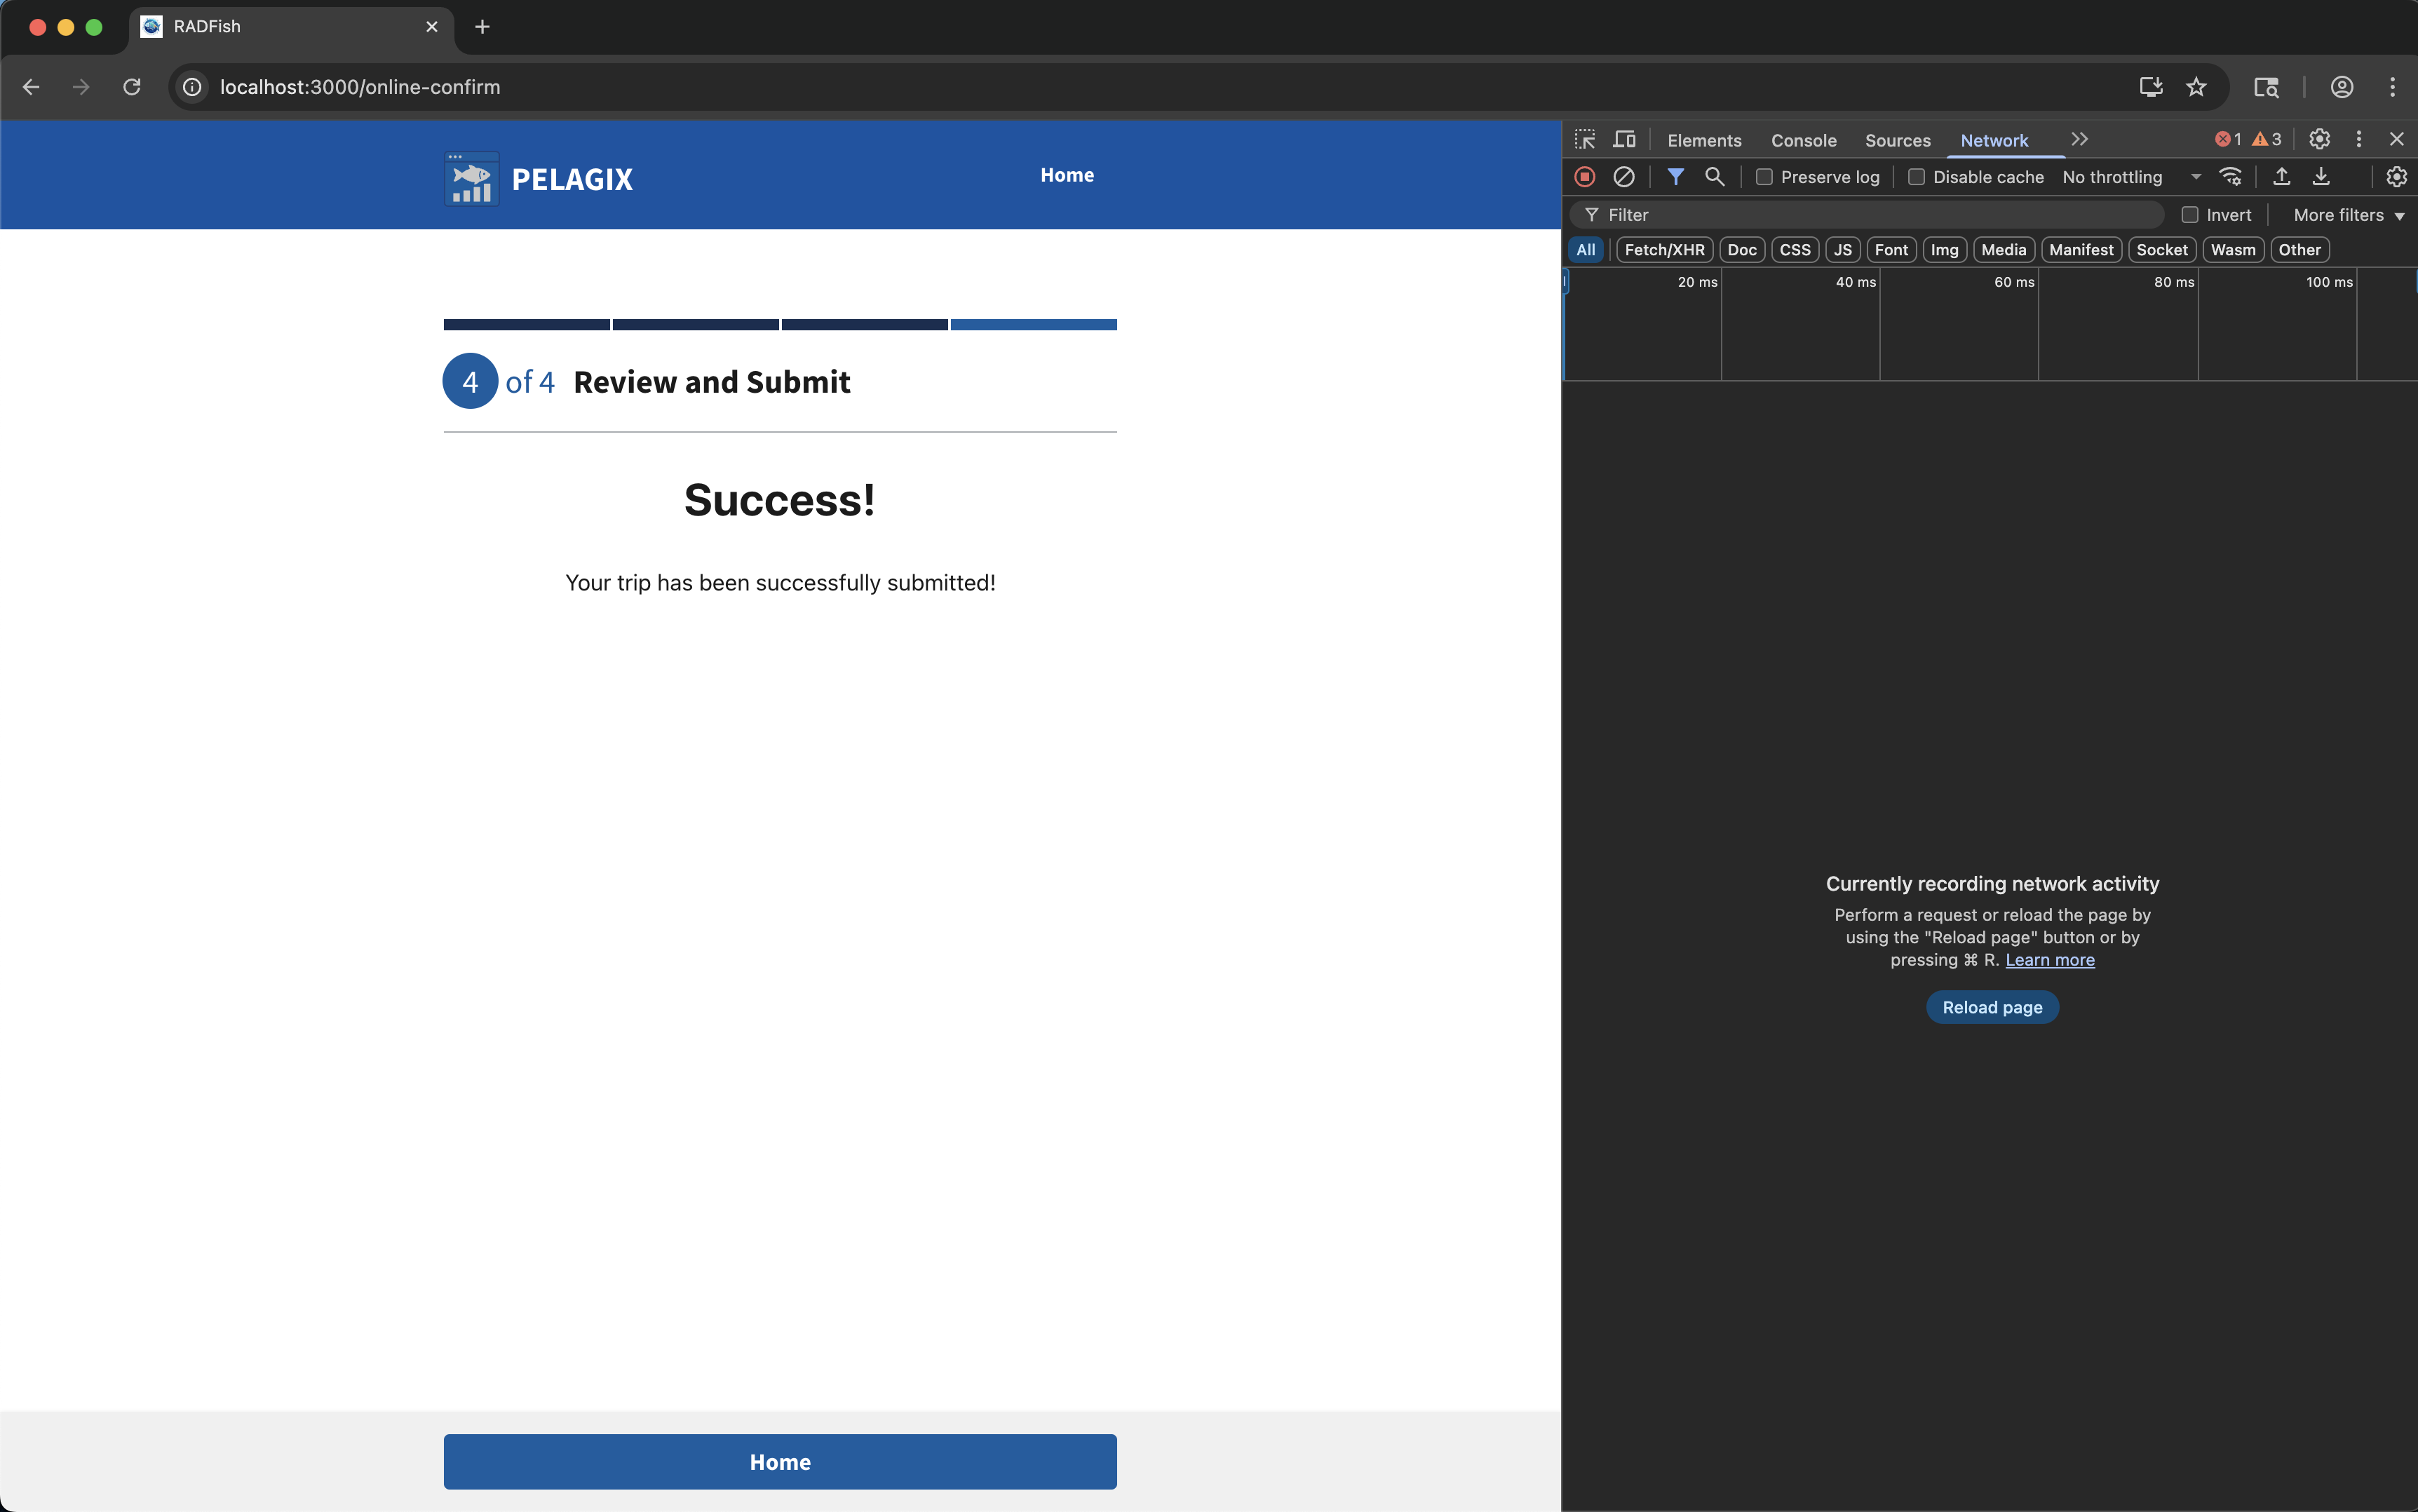Click the network Filter input field
Viewport: 2418px width, 1512px height.
[x=1867, y=215]
